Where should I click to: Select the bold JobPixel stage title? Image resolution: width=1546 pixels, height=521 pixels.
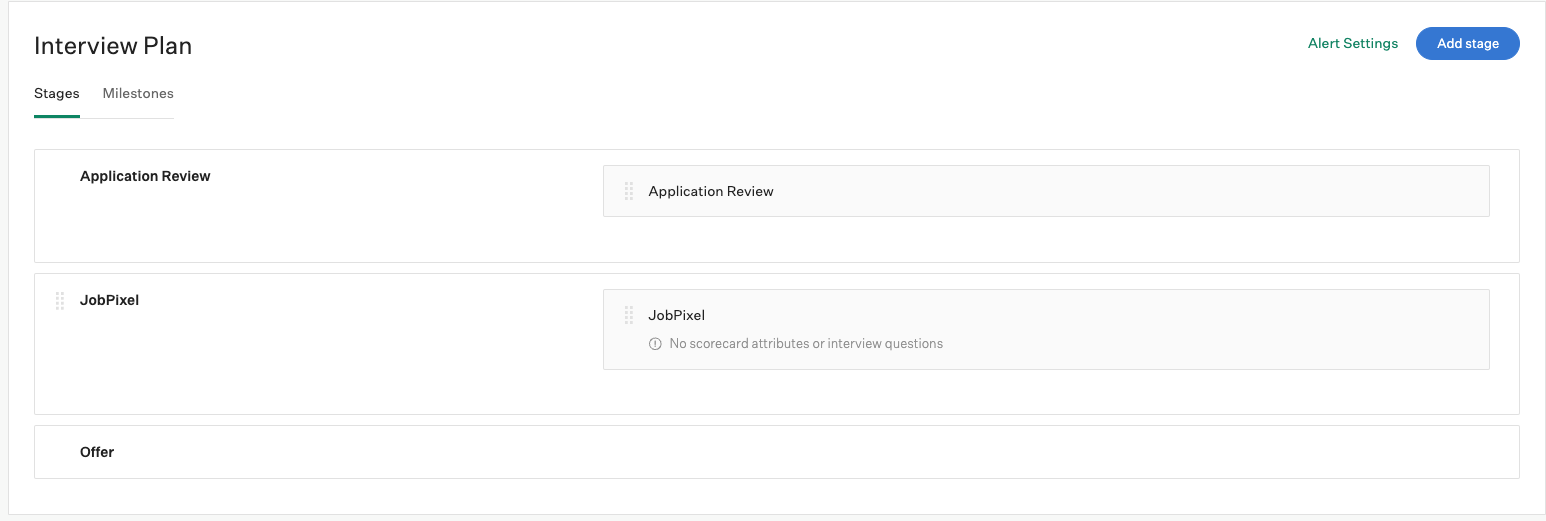pos(109,300)
